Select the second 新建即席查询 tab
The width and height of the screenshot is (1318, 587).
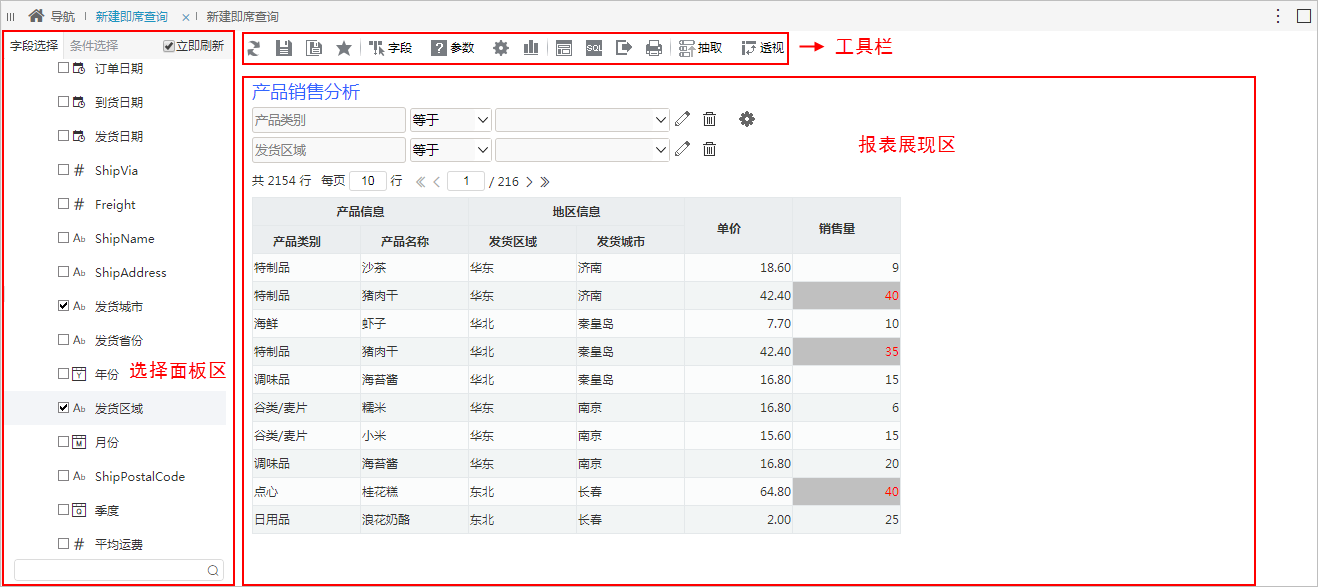tap(243, 17)
